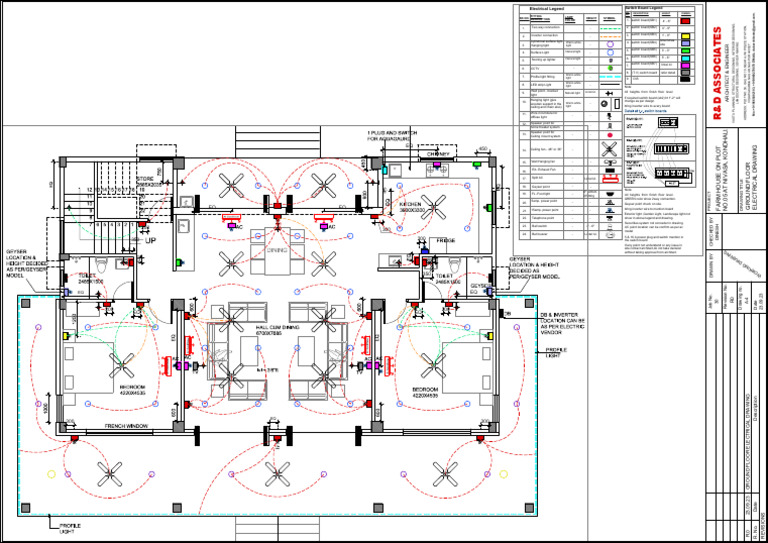Click the cyan dashed profile light legend symbol
Viewport: 768px width, 543px height.
(610, 77)
